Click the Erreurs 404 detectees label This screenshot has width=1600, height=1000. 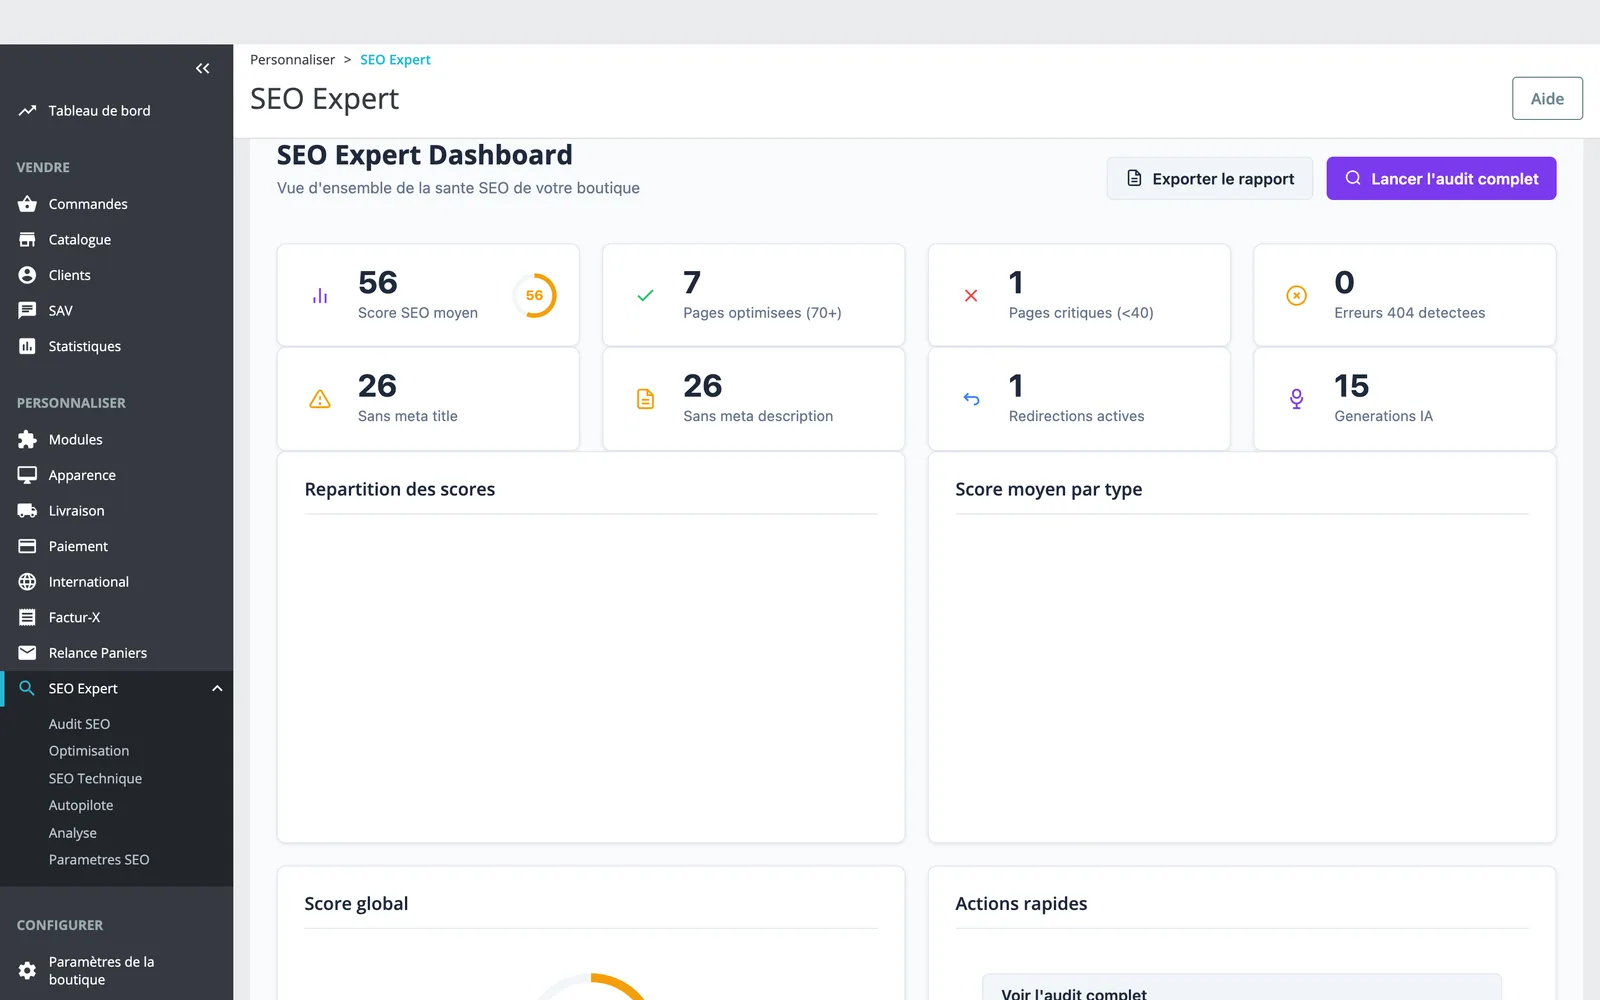[x=1409, y=313]
